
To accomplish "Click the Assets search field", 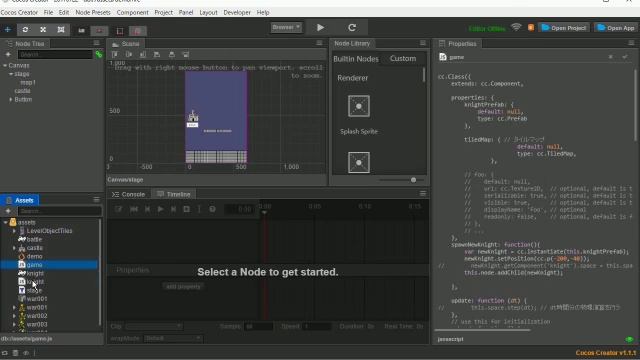I will [x=60, y=211].
